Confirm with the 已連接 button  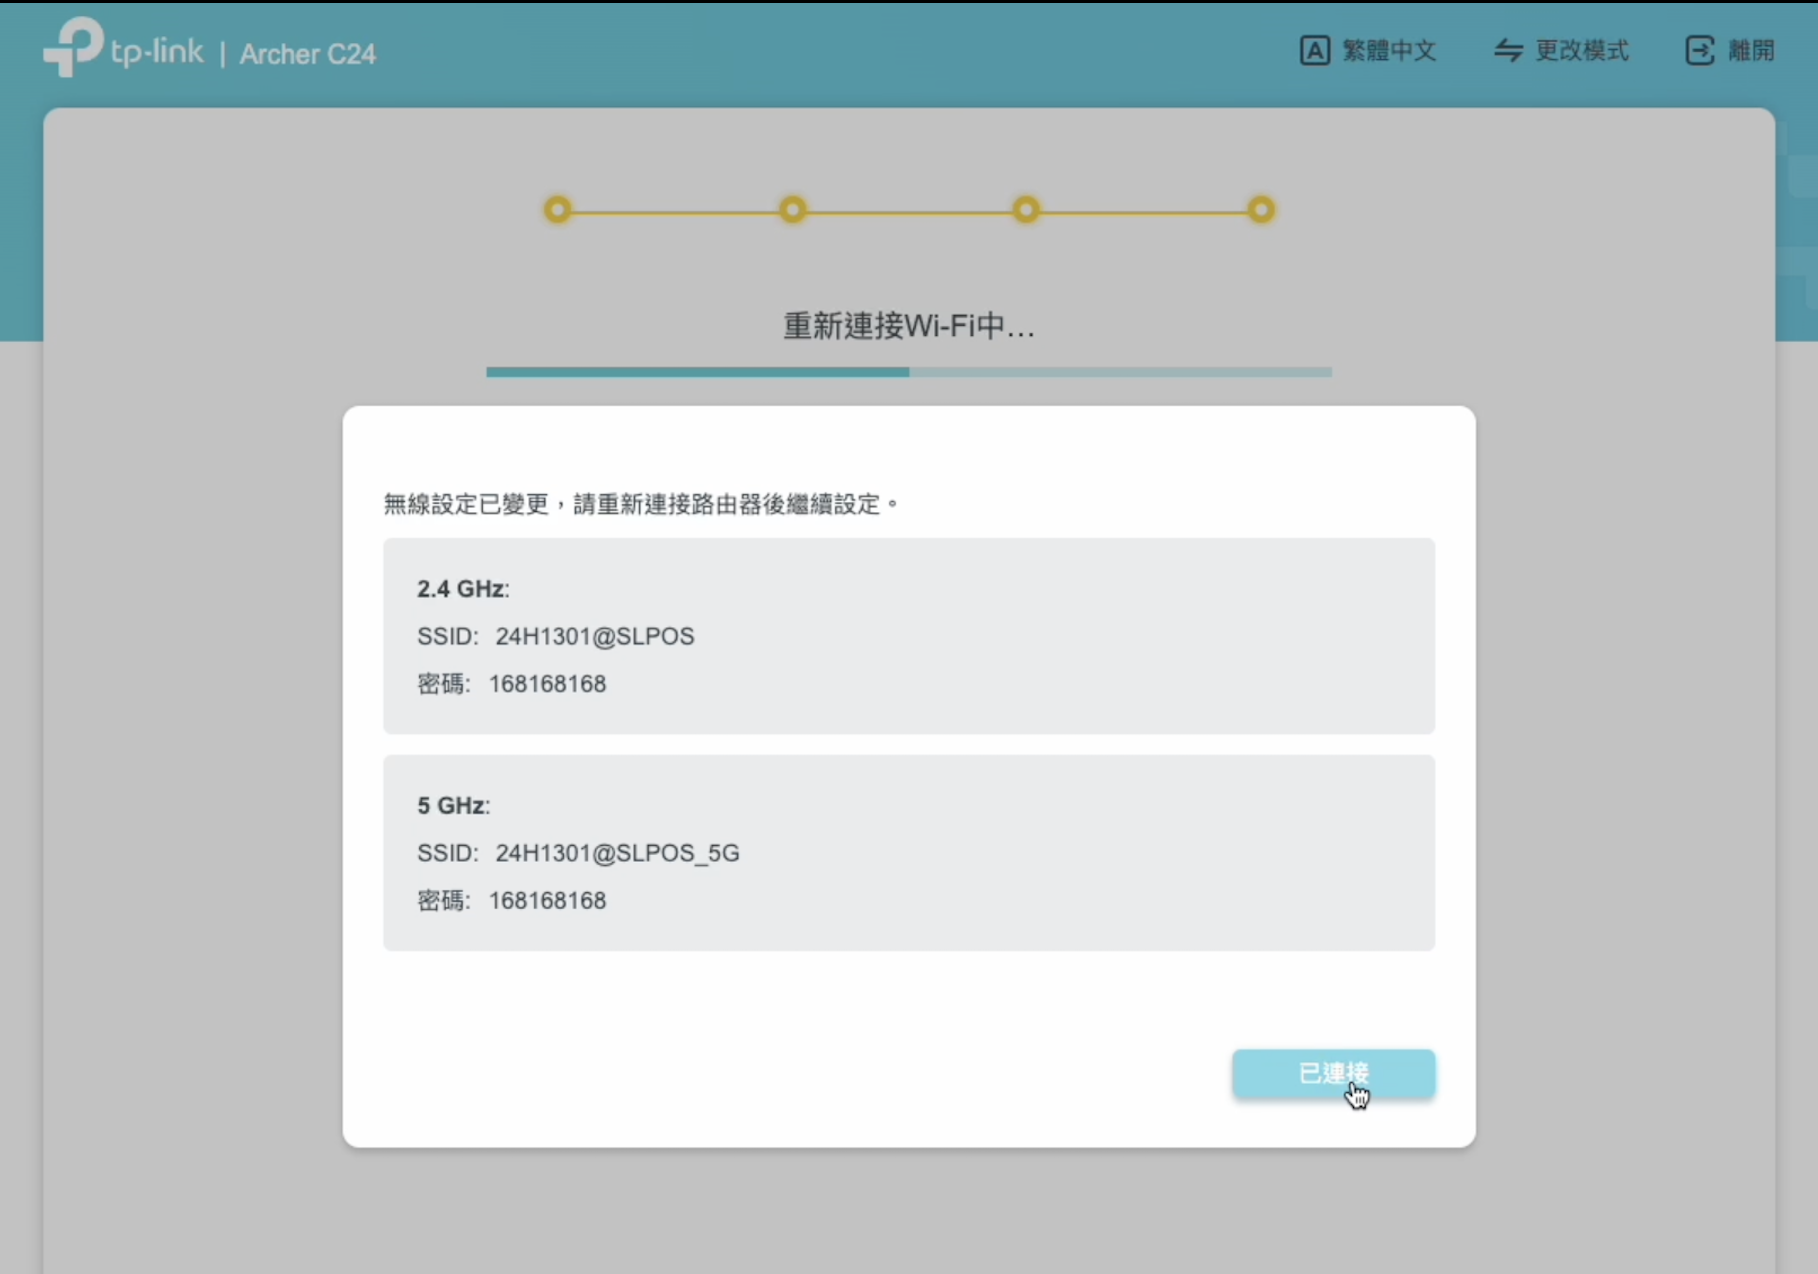pyautogui.click(x=1333, y=1074)
